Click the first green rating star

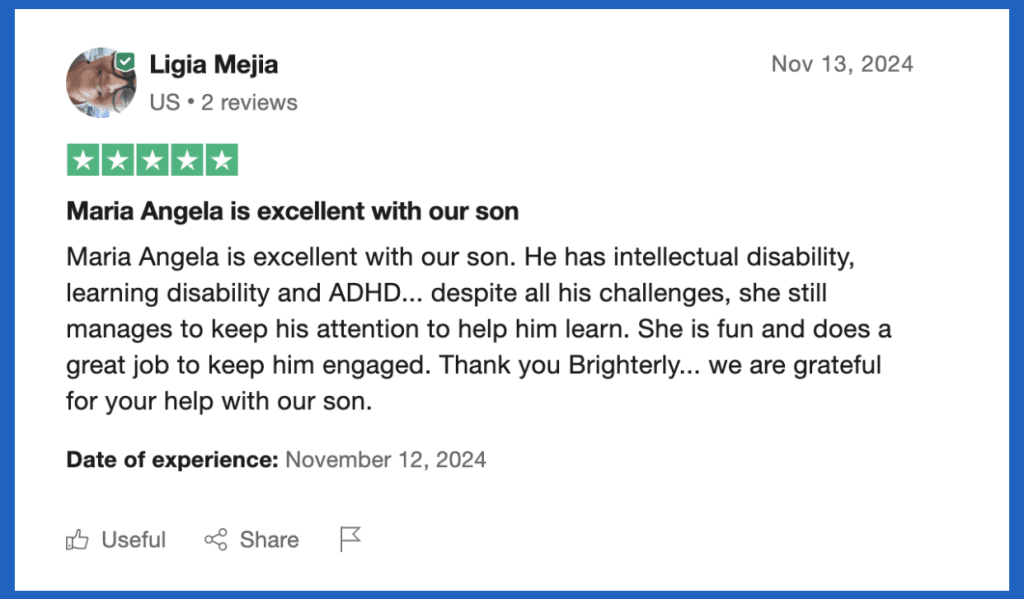[83, 160]
